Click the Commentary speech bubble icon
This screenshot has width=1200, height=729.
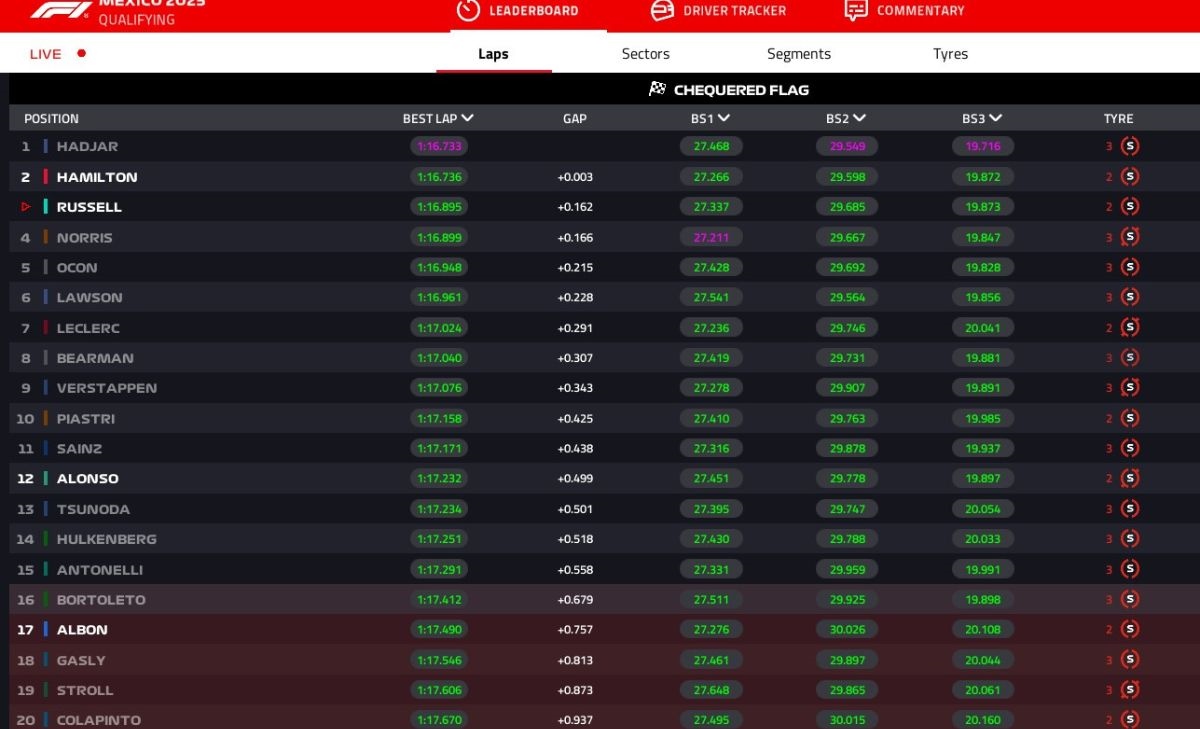[x=856, y=10]
